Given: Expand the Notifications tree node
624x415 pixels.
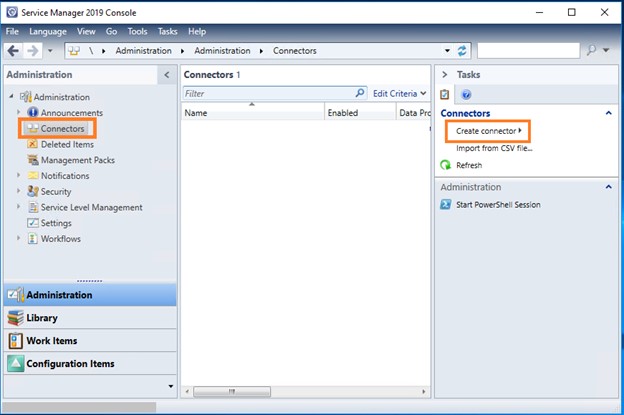Looking at the screenshot, I should 18,175.
